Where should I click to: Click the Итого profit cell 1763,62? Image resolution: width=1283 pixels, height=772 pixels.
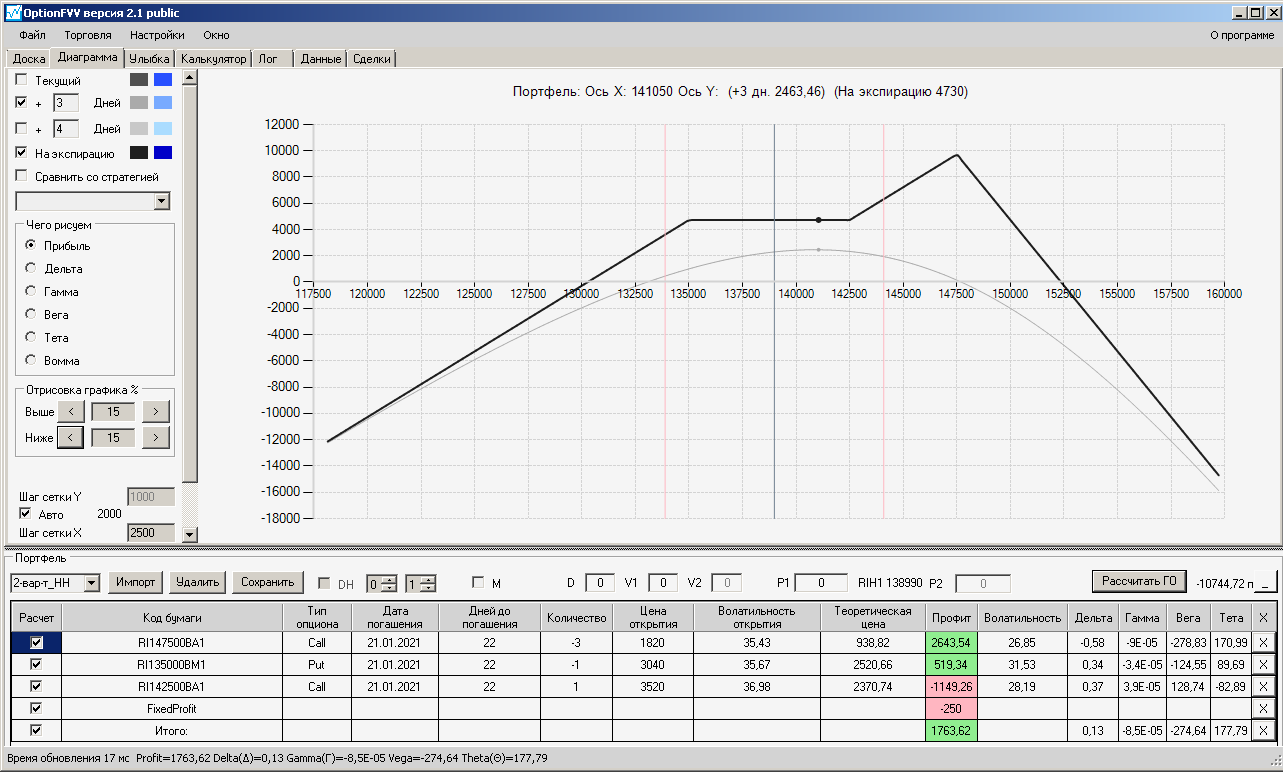tap(949, 730)
